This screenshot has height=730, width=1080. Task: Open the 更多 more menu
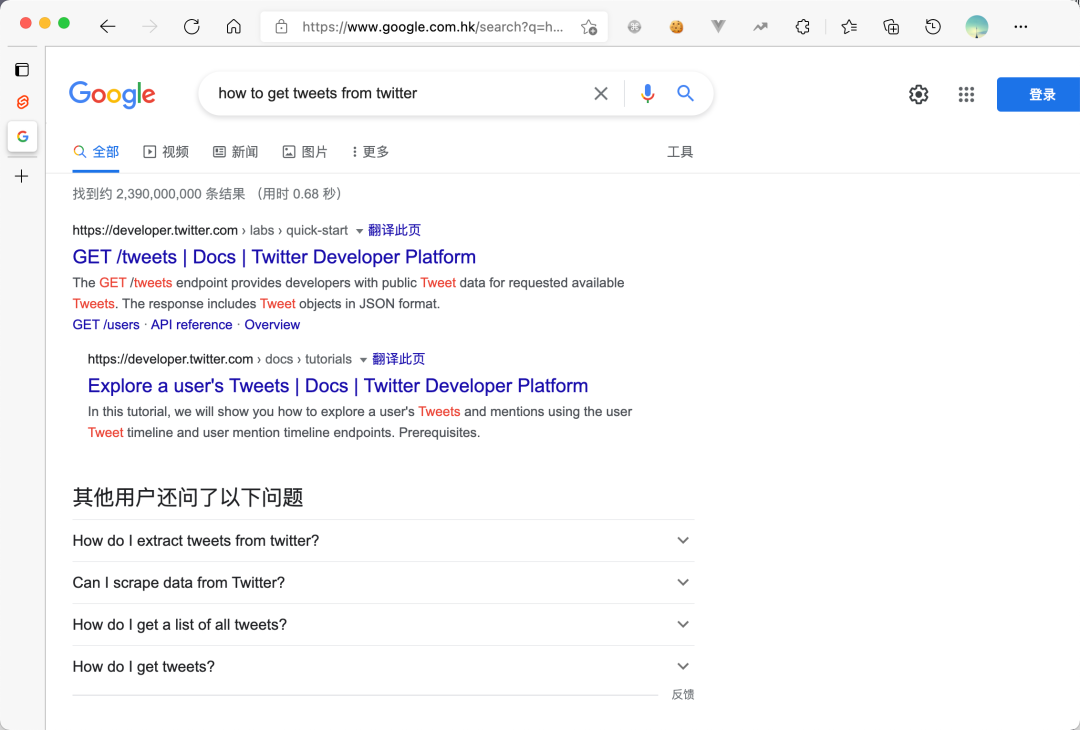(371, 152)
